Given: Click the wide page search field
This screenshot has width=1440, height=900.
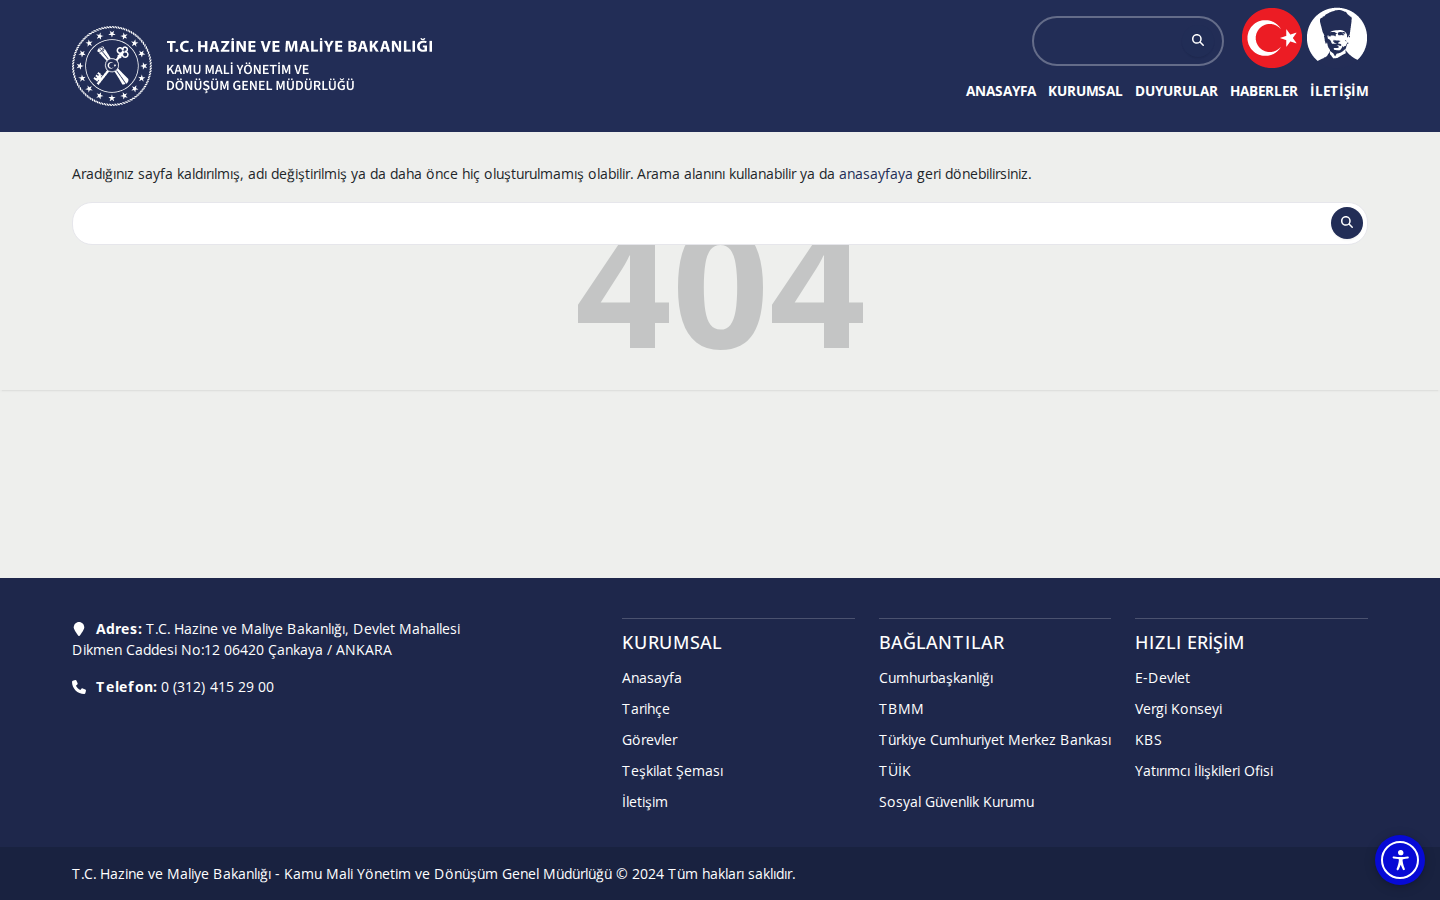Looking at the screenshot, I should (x=700, y=223).
